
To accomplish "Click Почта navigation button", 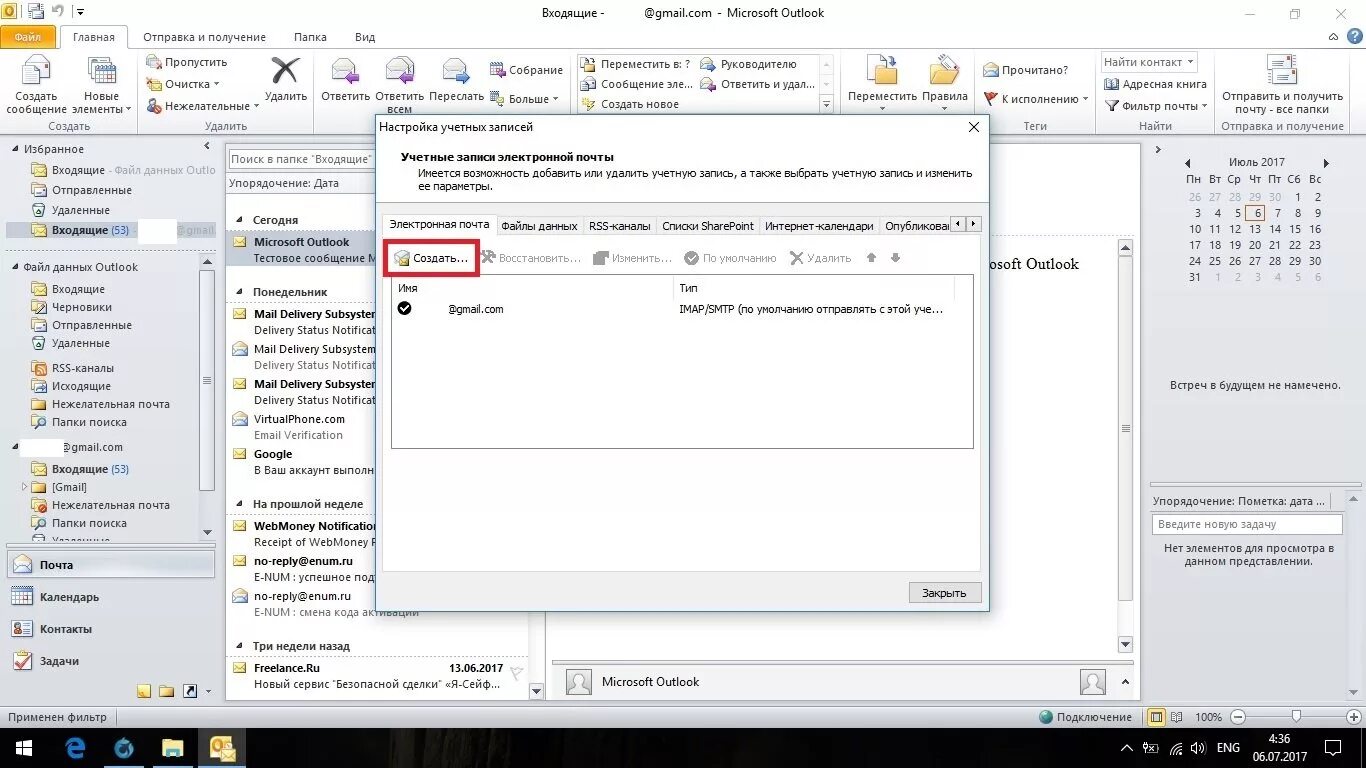I will pyautogui.click(x=110, y=565).
